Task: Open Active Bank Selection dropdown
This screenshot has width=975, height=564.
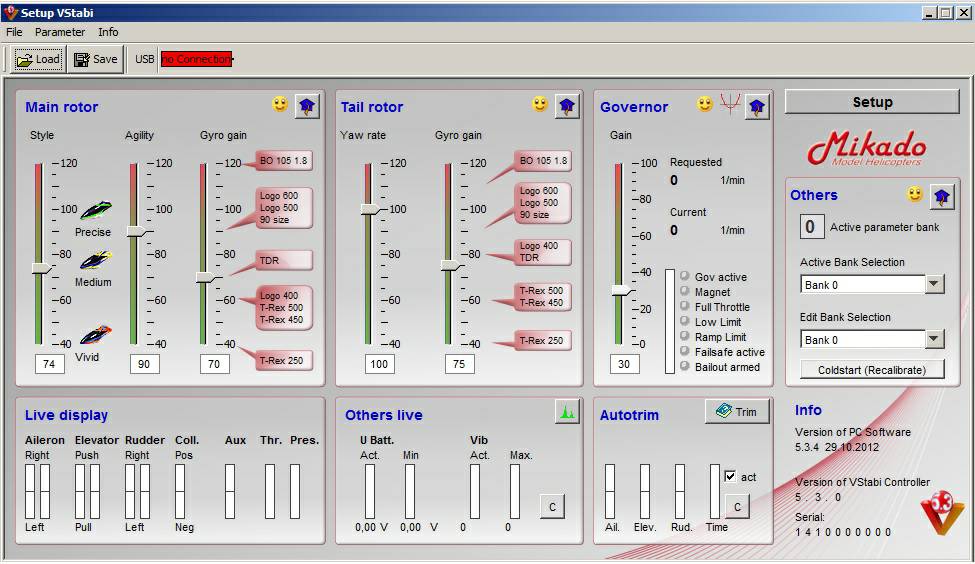Action: point(934,284)
